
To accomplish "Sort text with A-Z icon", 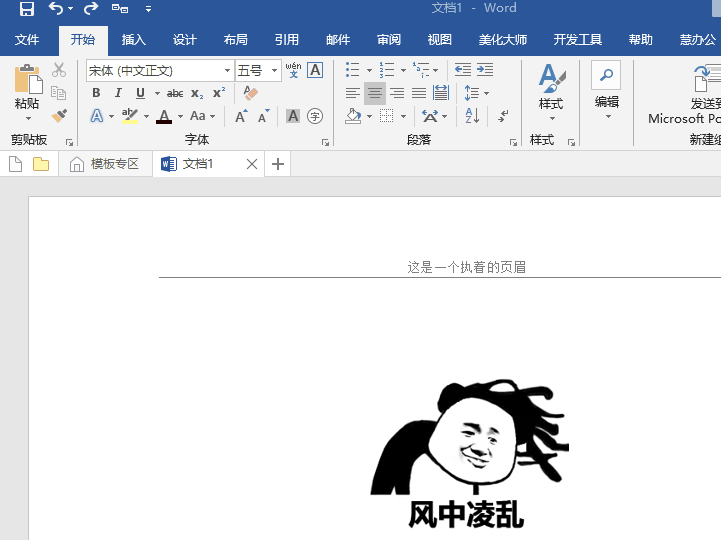I will [x=472, y=116].
